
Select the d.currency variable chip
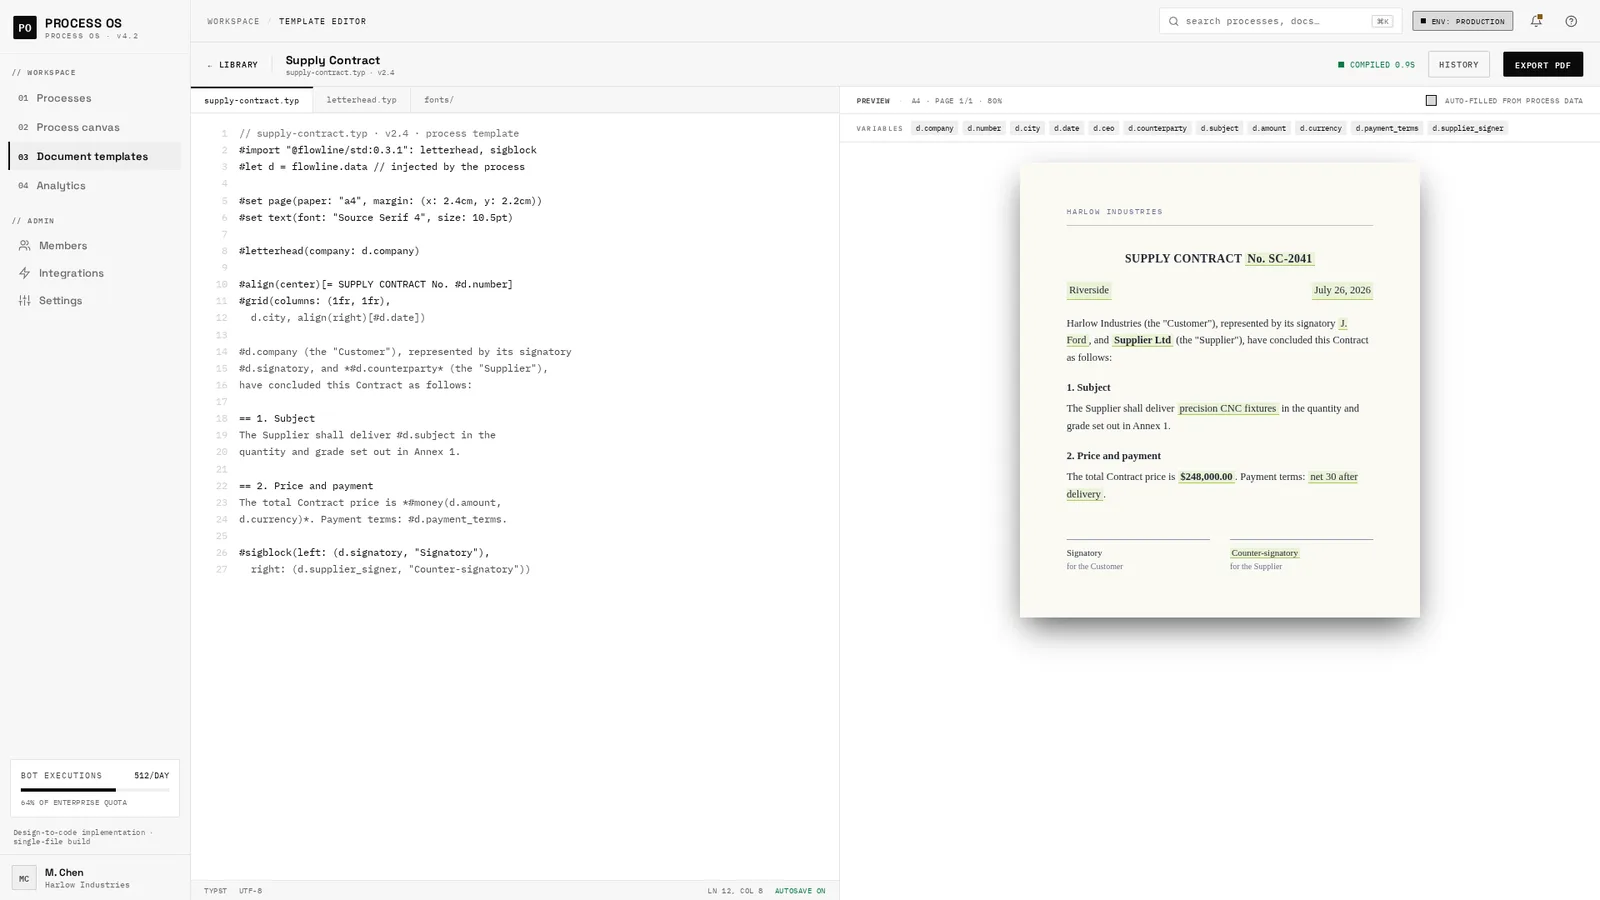[x=1320, y=128]
